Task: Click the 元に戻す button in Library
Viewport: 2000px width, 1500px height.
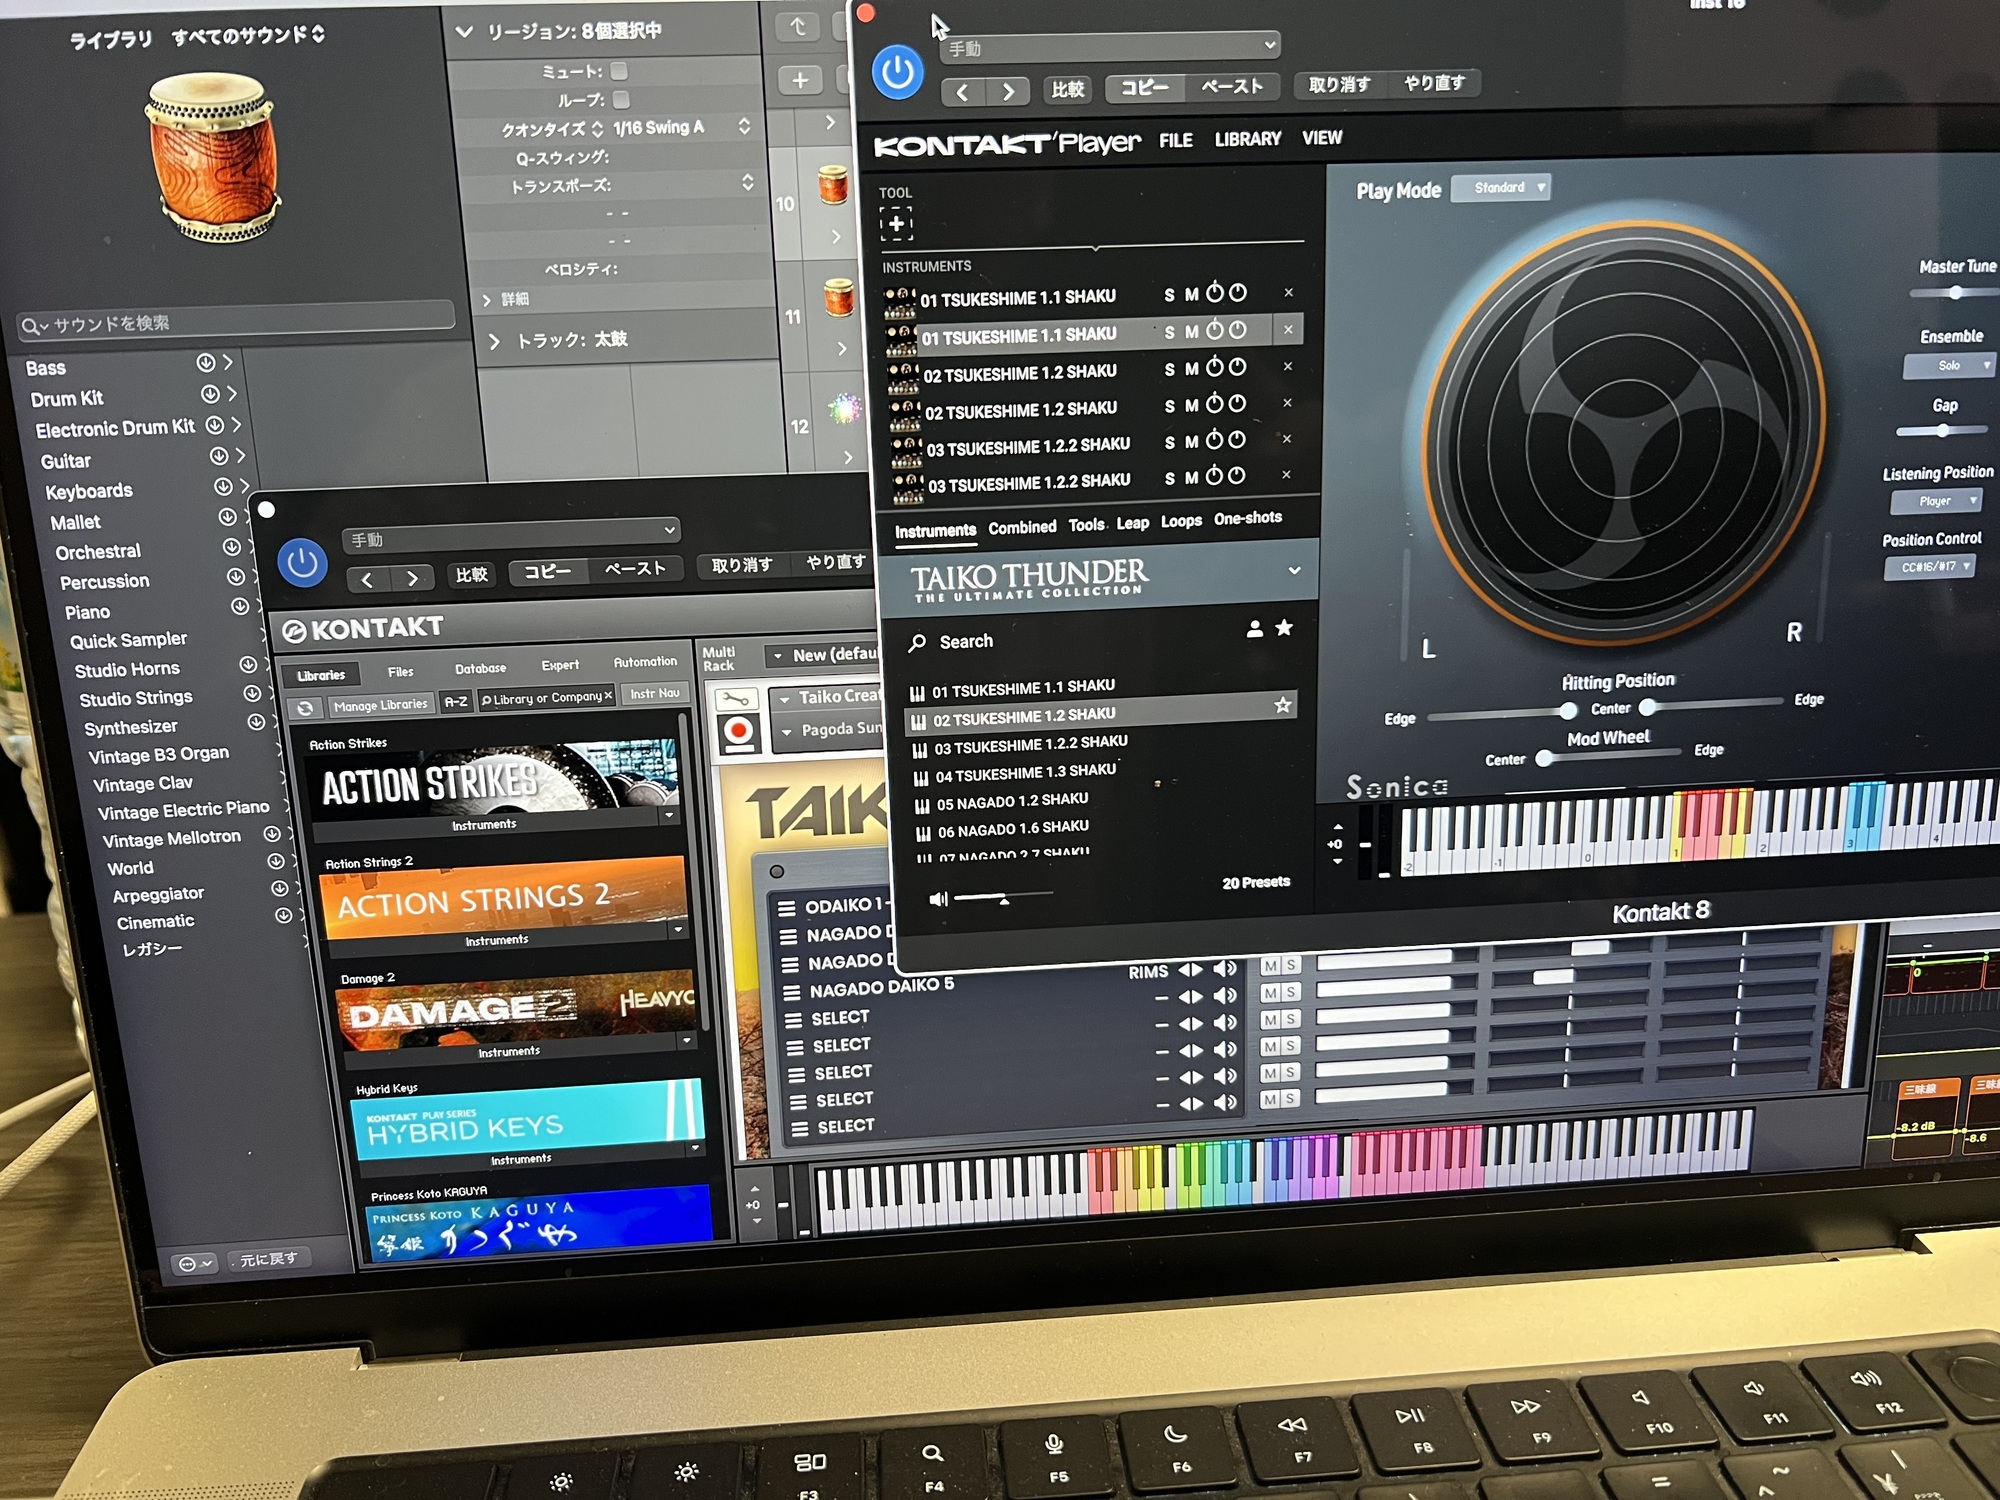Action: (269, 1259)
